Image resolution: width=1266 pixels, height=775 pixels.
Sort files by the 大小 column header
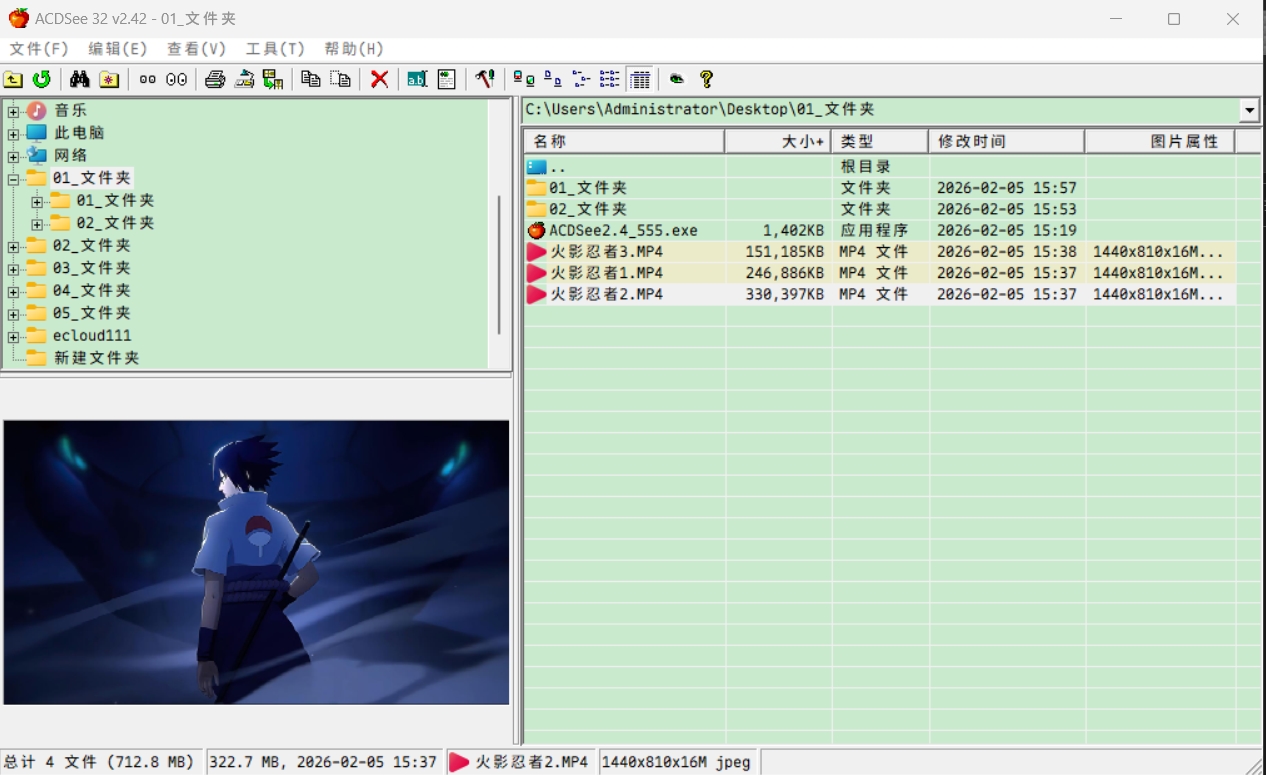coord(778,142)
